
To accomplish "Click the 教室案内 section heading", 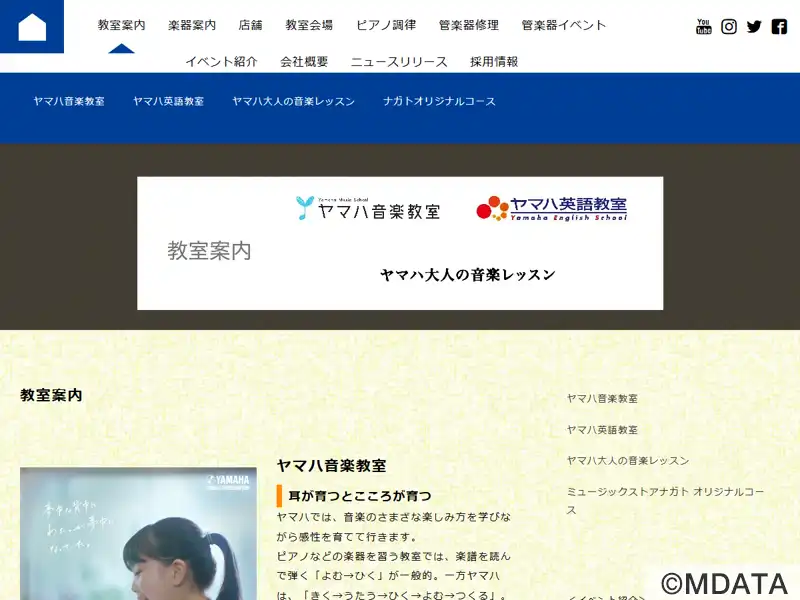I will (51, 395).
